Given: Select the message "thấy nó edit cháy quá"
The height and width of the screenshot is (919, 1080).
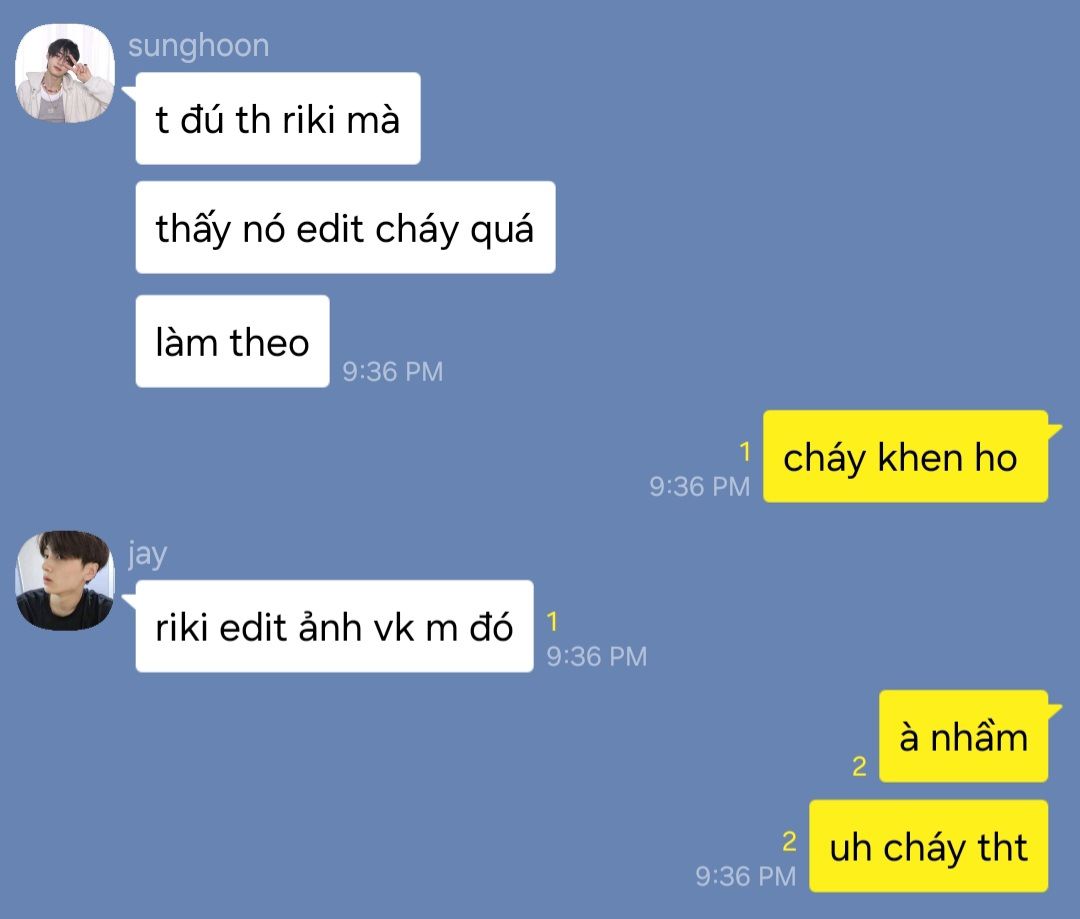Looking at the screenshot, I should click(x=345, y=227).
